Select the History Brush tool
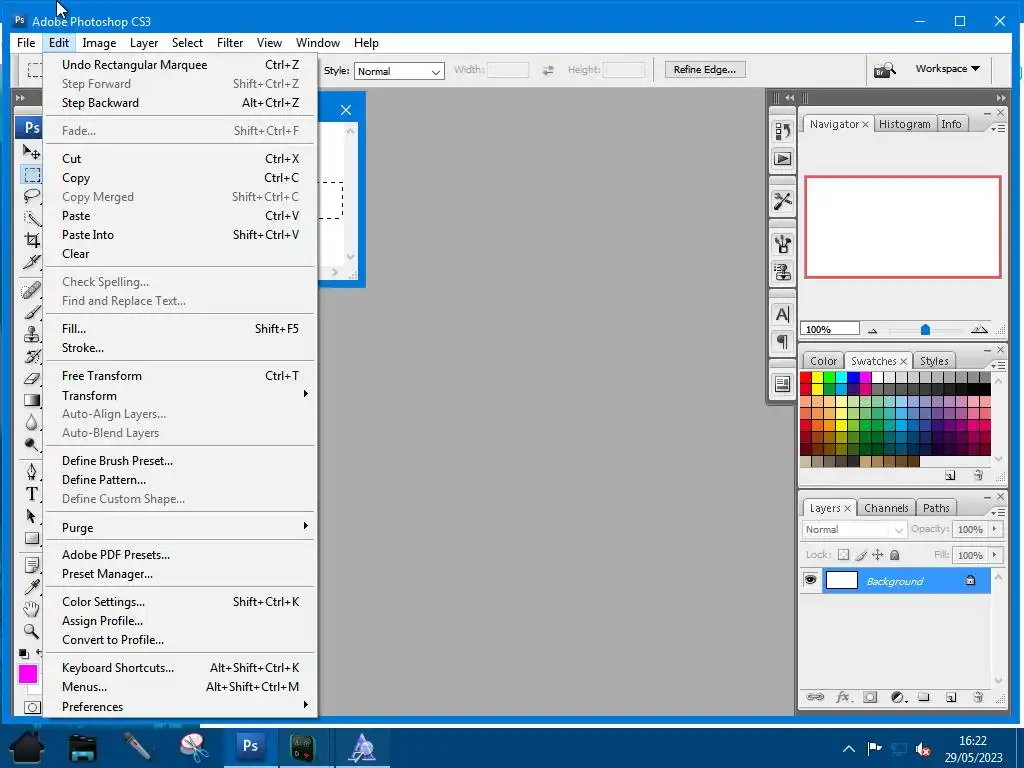This screenshot has width=1024, height=768. coord(31,356)
